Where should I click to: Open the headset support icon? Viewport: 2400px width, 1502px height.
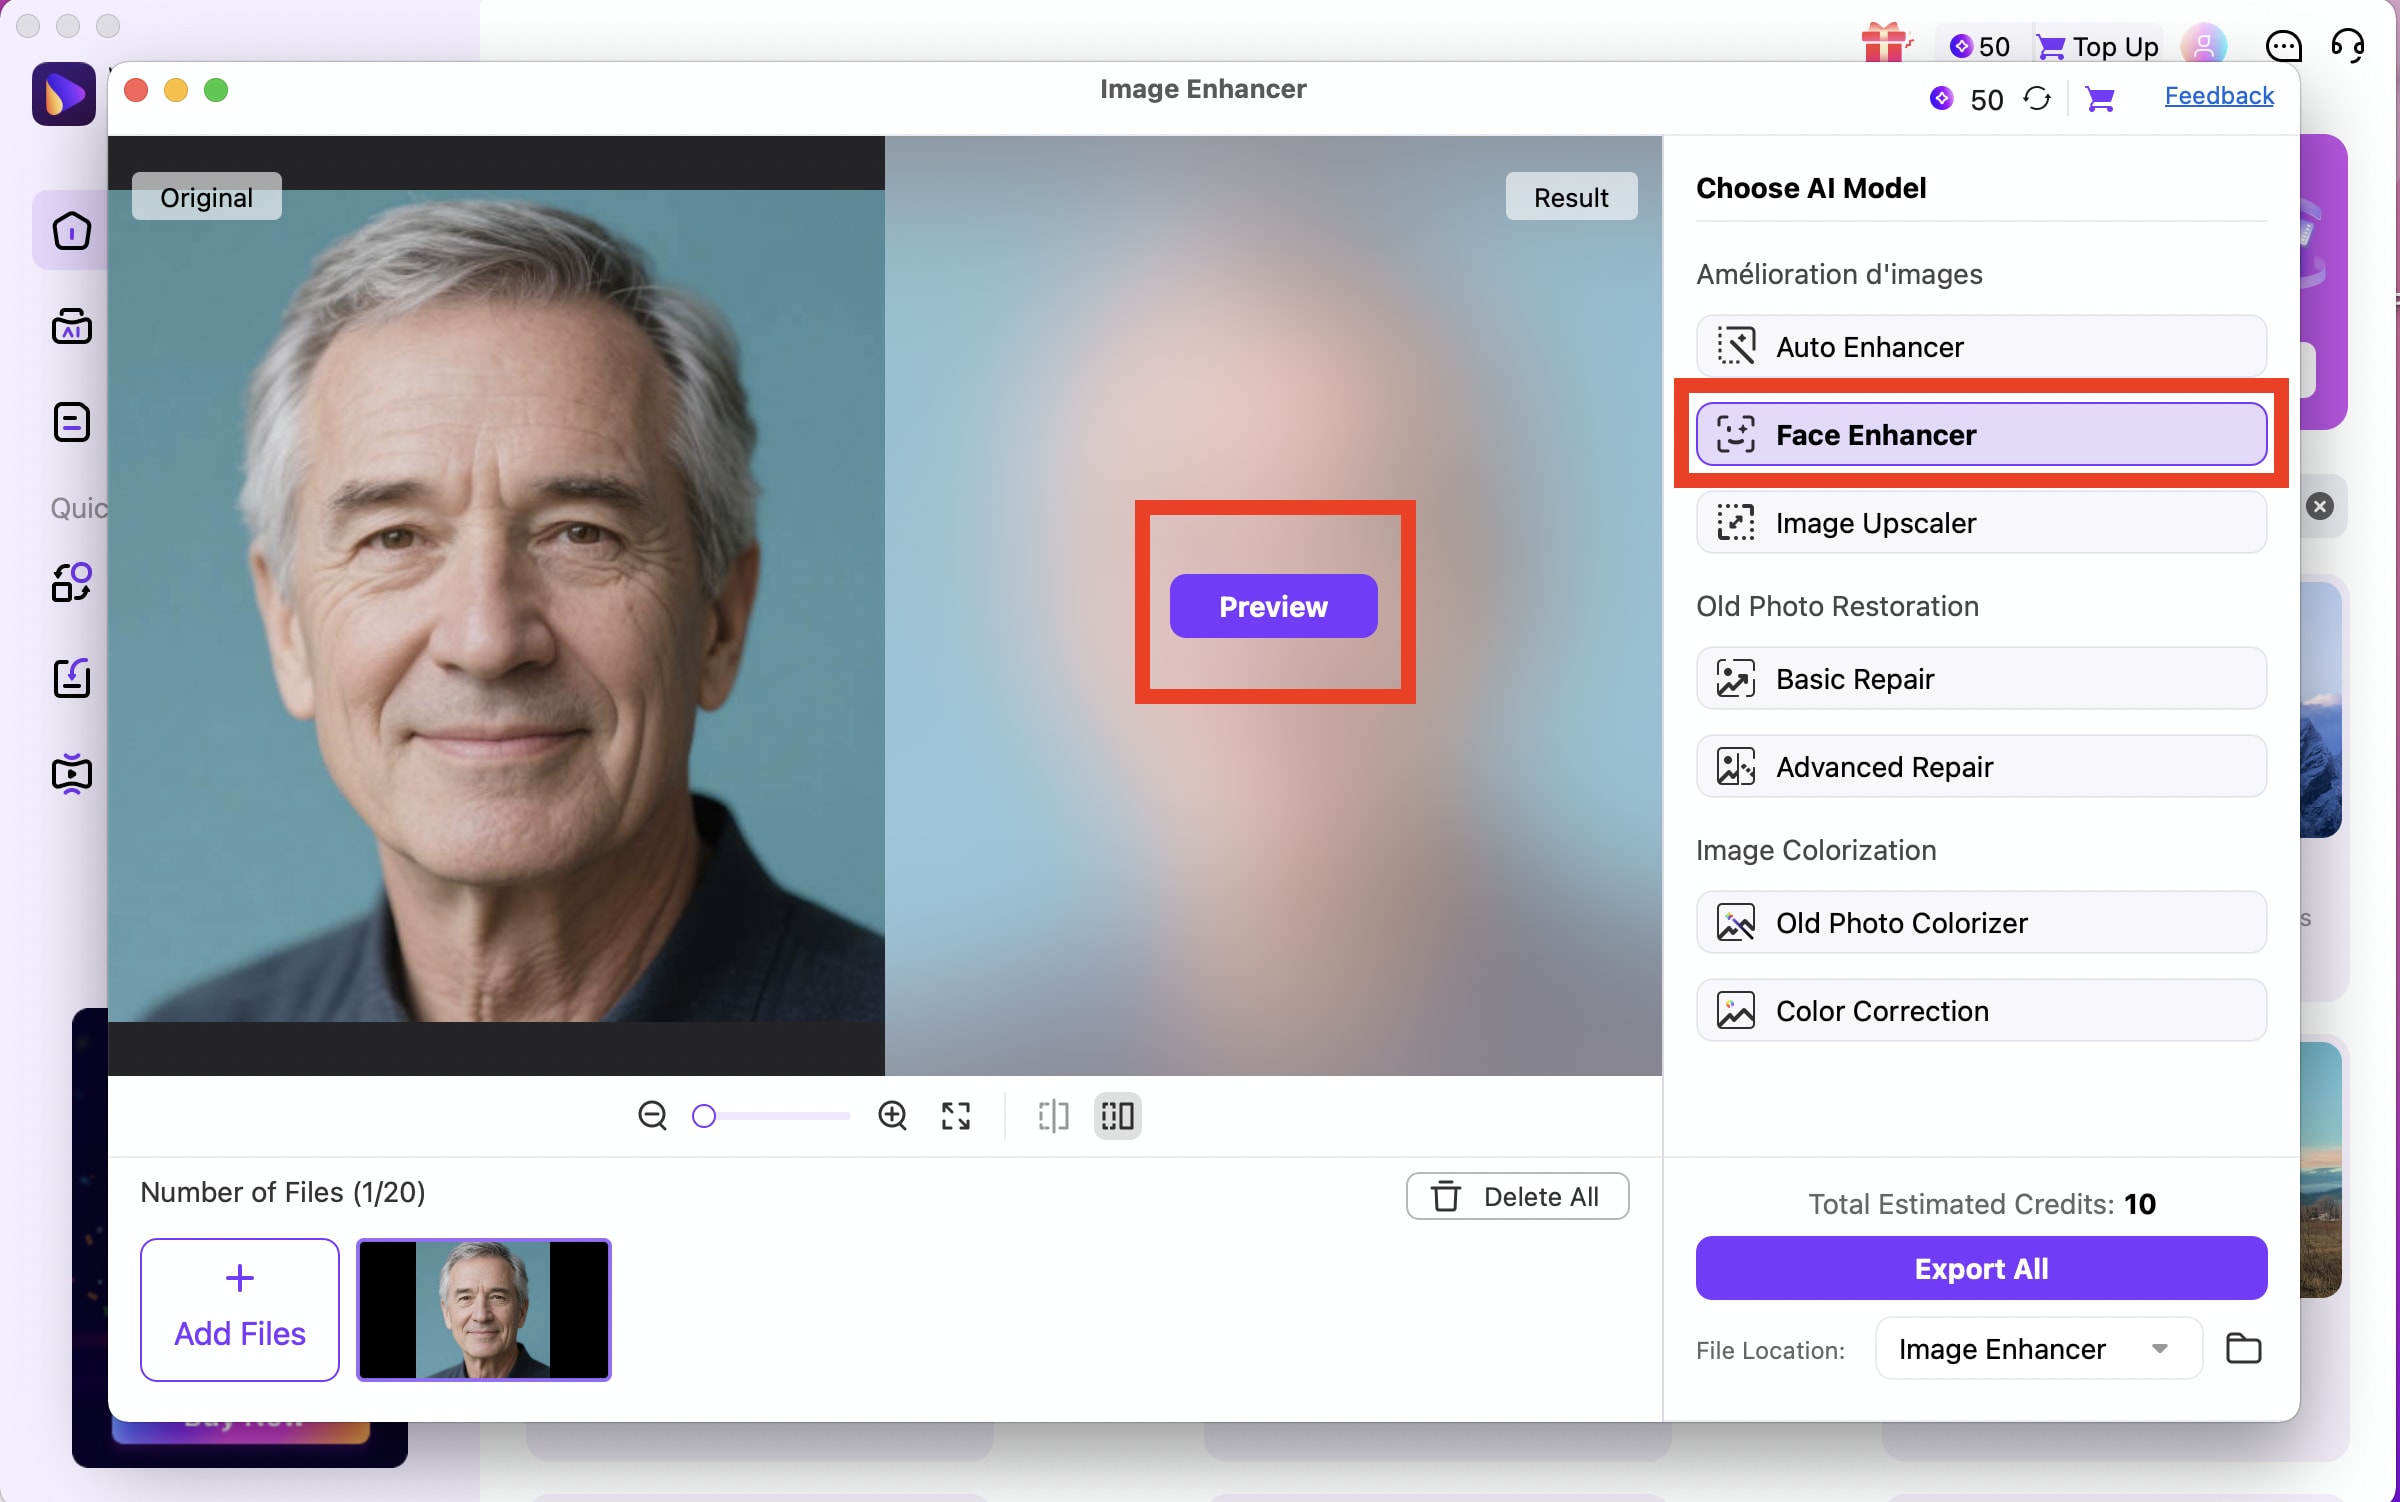coord(2347,45)
